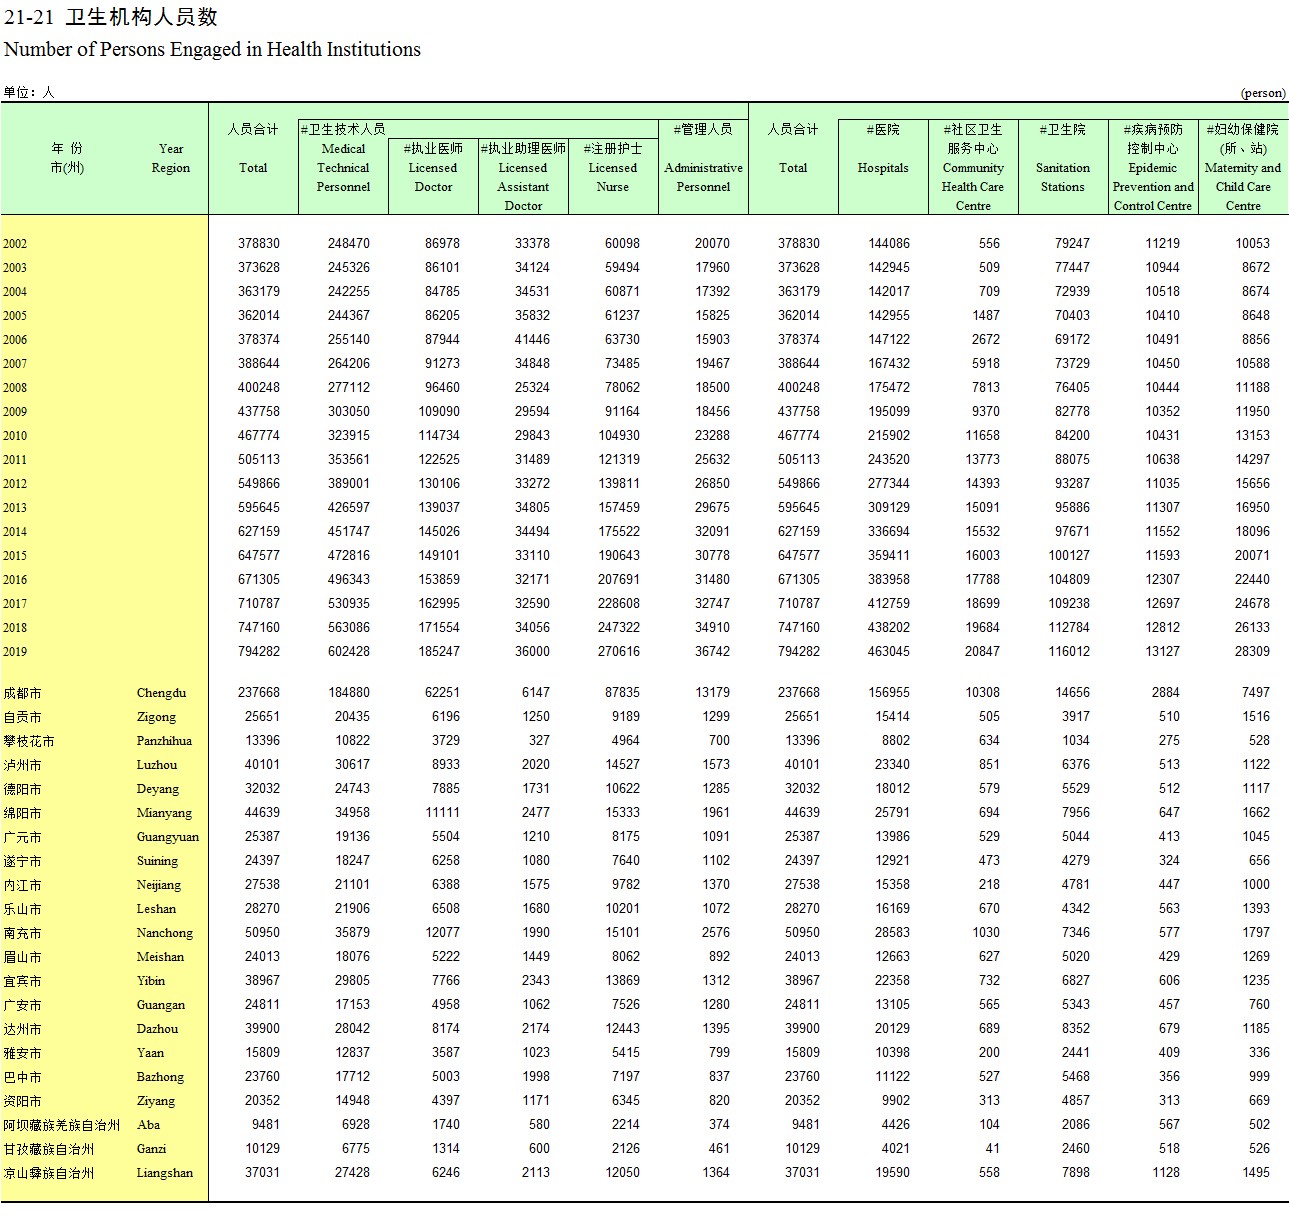
Task: Select the Guangyuan region label
Action: click(168, 837)
